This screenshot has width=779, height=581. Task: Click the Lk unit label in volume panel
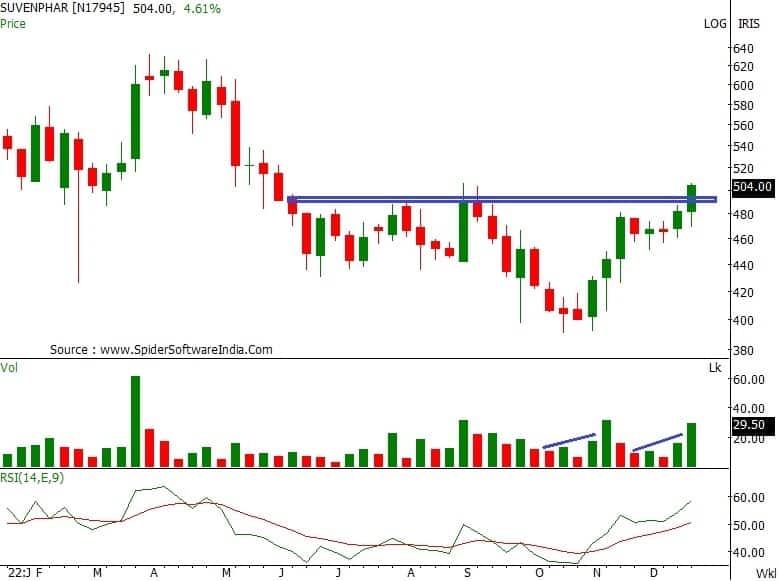715,368
